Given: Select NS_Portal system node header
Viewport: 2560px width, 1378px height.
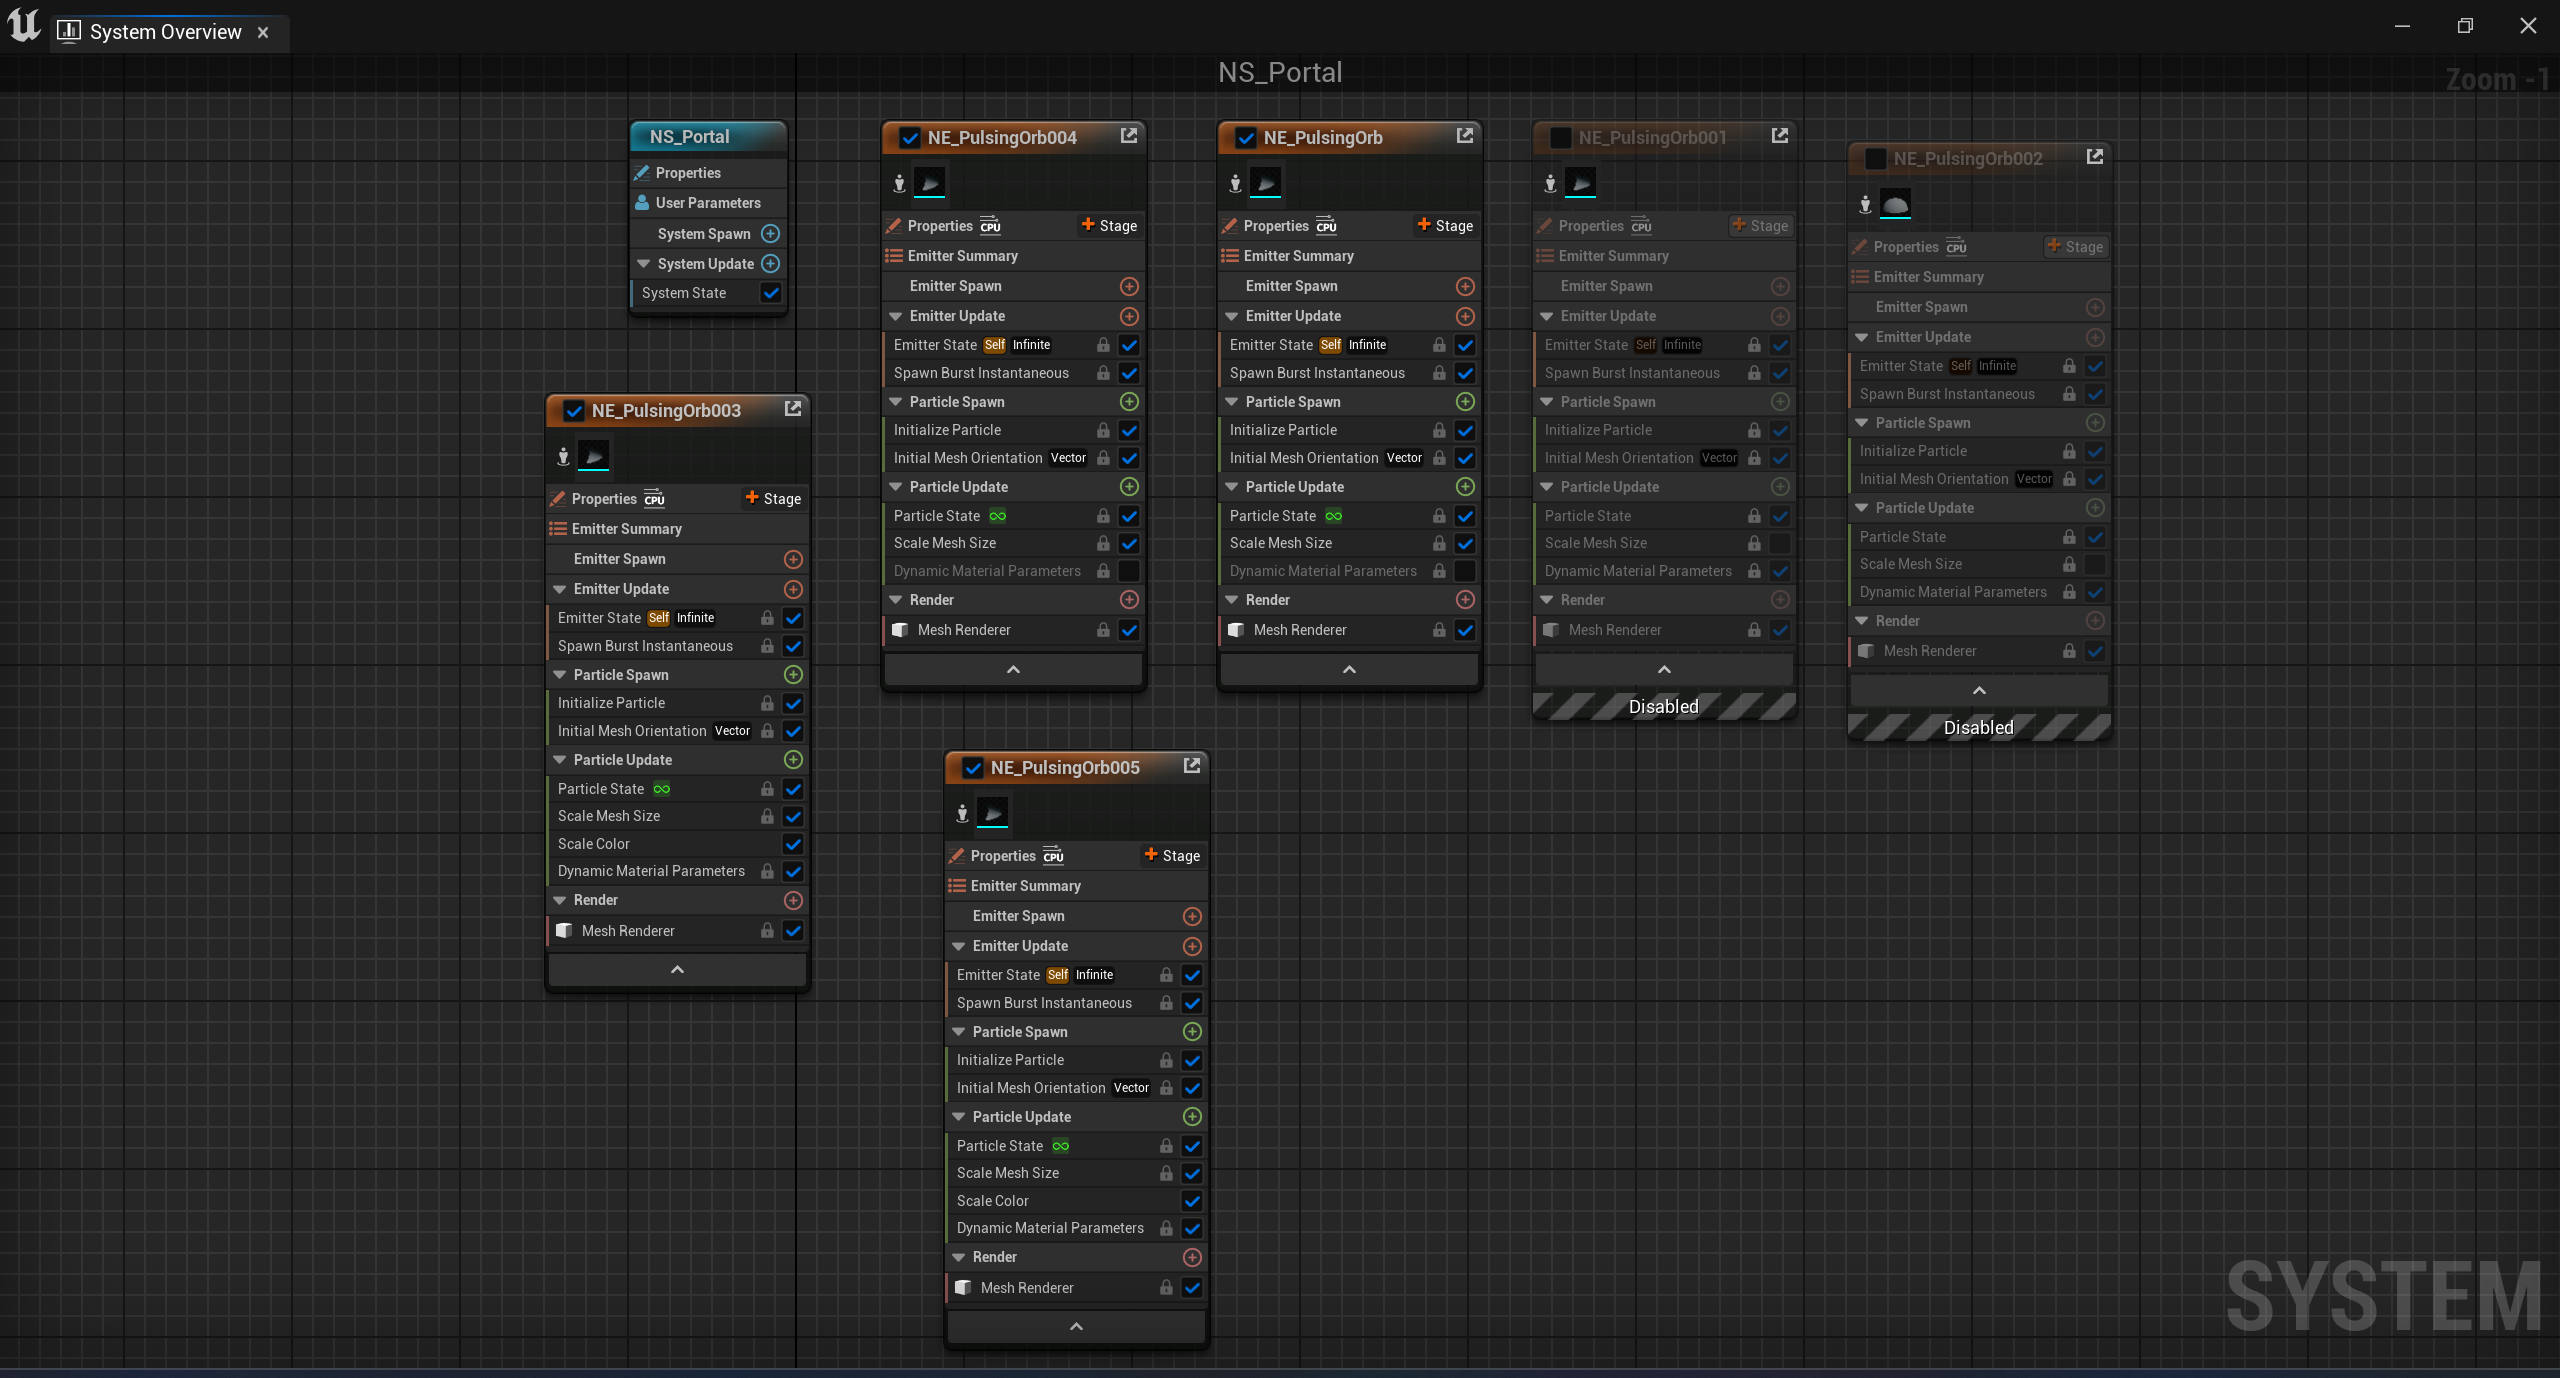Looking at the screenshot, I should point(708,137).
